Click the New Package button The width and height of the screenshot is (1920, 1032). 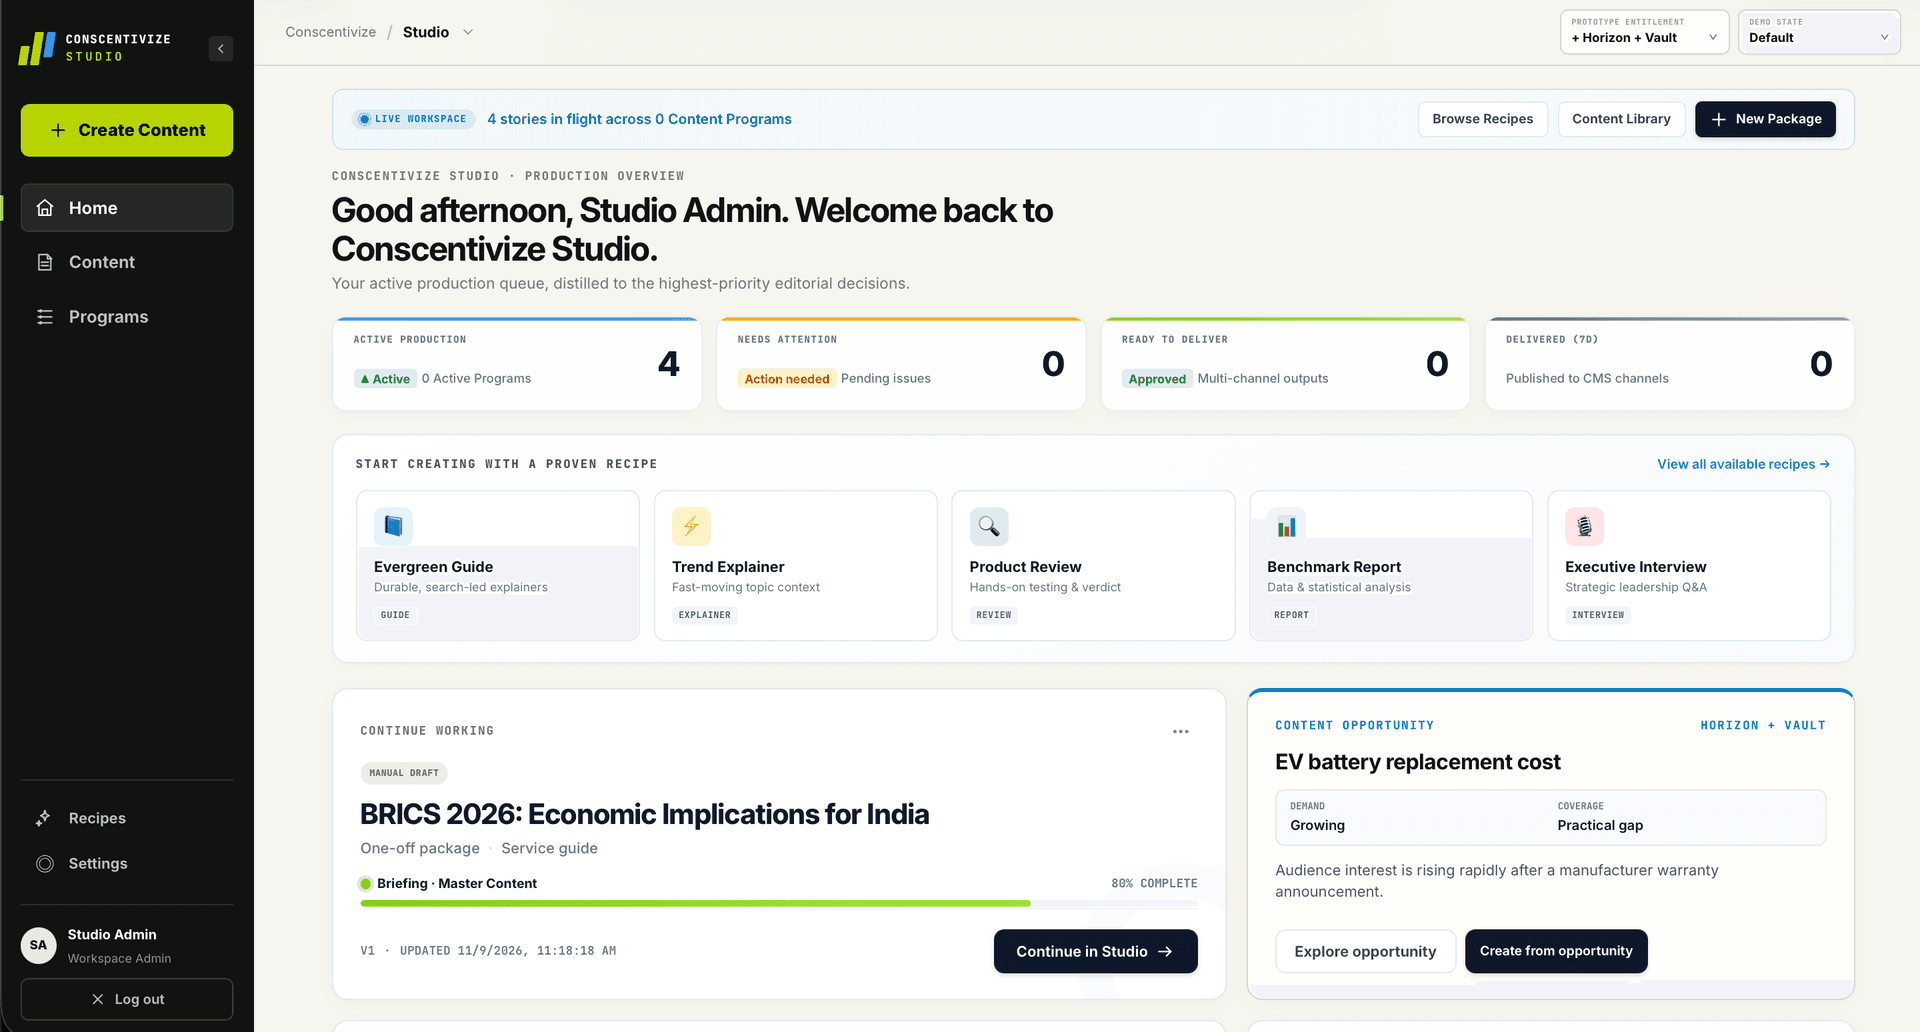click(1765, 119)
